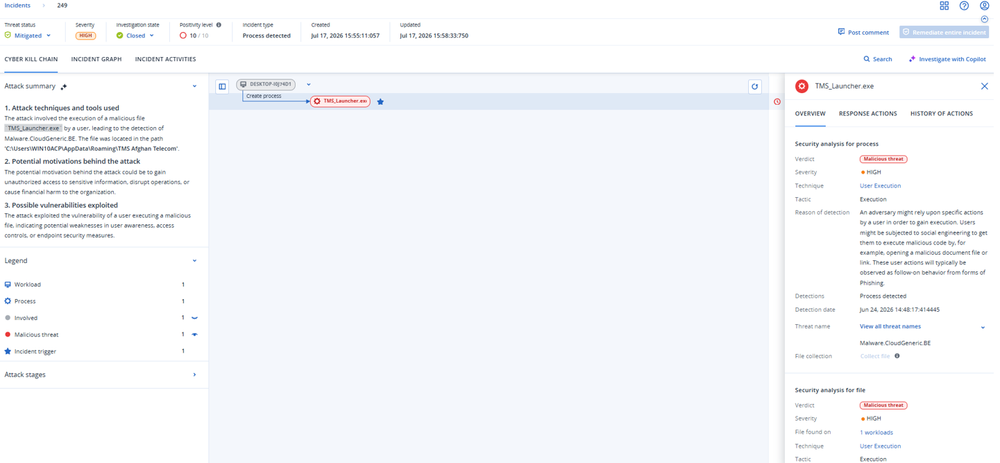The image size is (1000, 463).
Task: Click the file User Execution technique link
Action: (880, 446)
